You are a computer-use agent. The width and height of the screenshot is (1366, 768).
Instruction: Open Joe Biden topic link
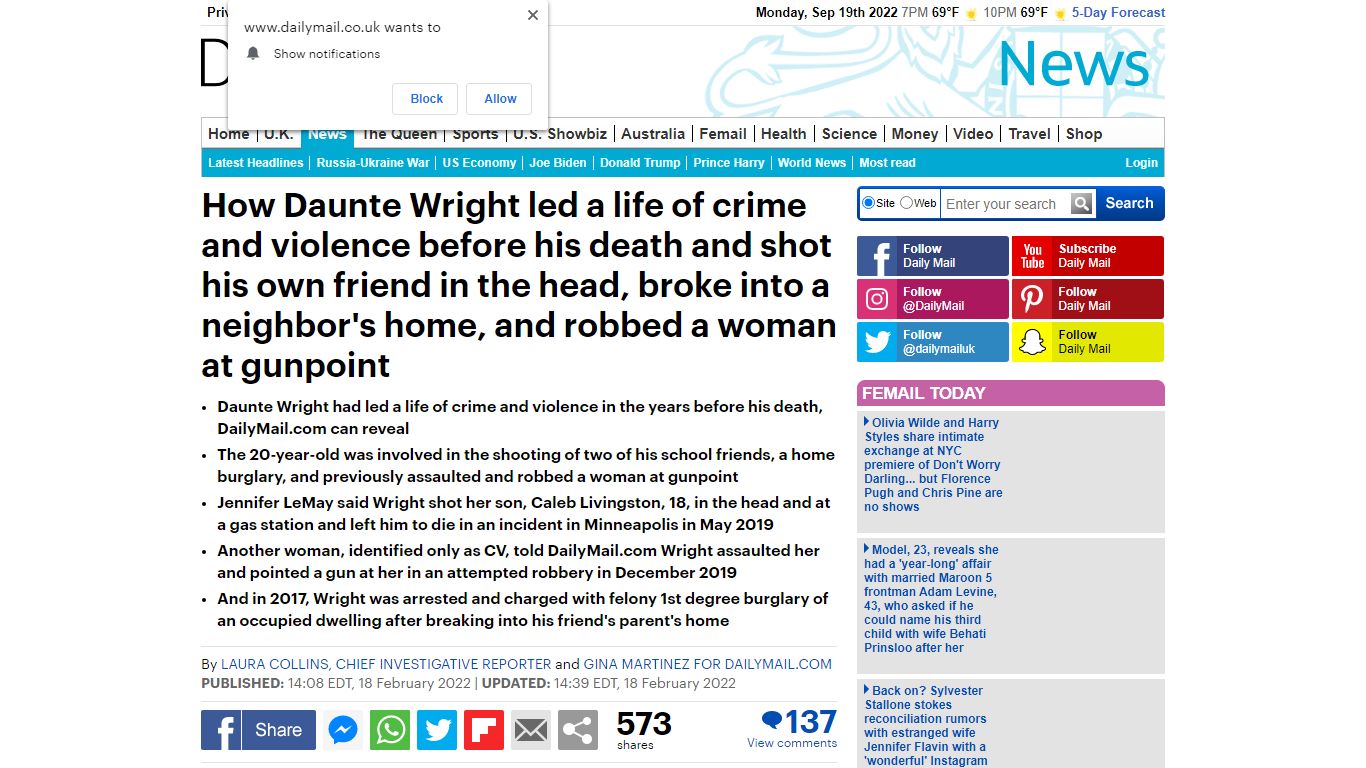pos(558,163)
